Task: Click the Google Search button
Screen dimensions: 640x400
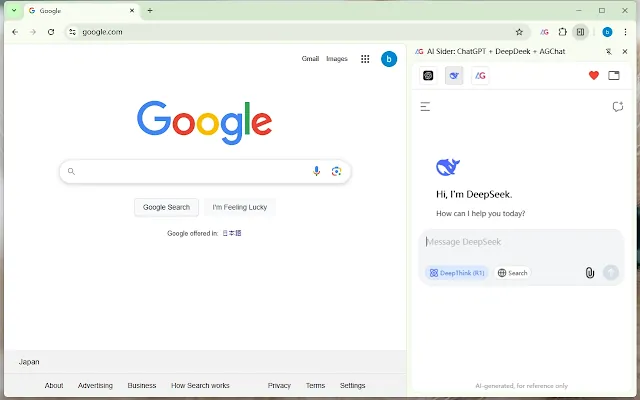Action: pos(166,207)
